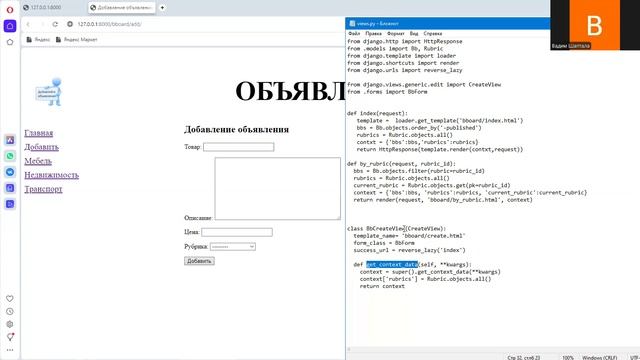640x360 pixels.
Task: Click the site info icon in address bar
Action: click(x=70, y=24)
